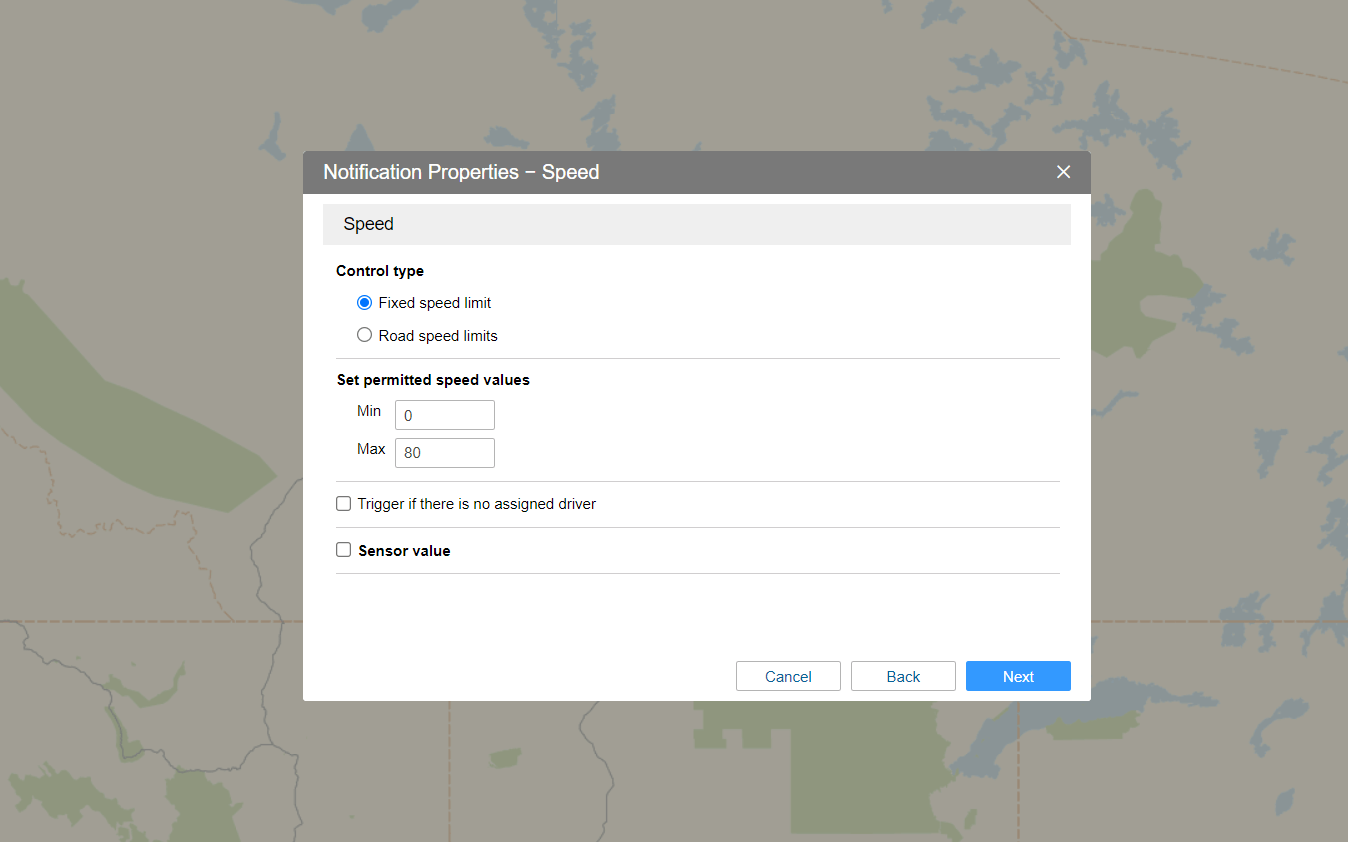
Task: Click the Speed section header bar
Action: pyautogui.click(x=696, y=224)
